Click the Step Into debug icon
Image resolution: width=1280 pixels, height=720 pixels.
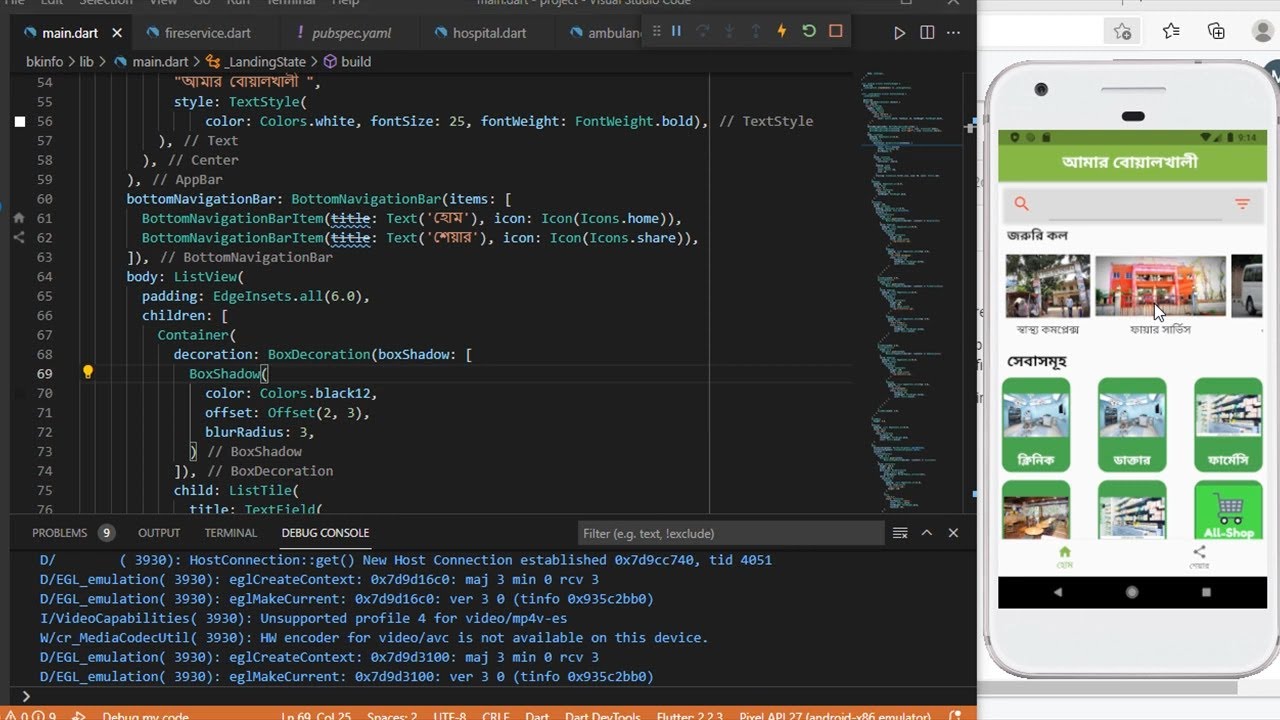[729, 32]
